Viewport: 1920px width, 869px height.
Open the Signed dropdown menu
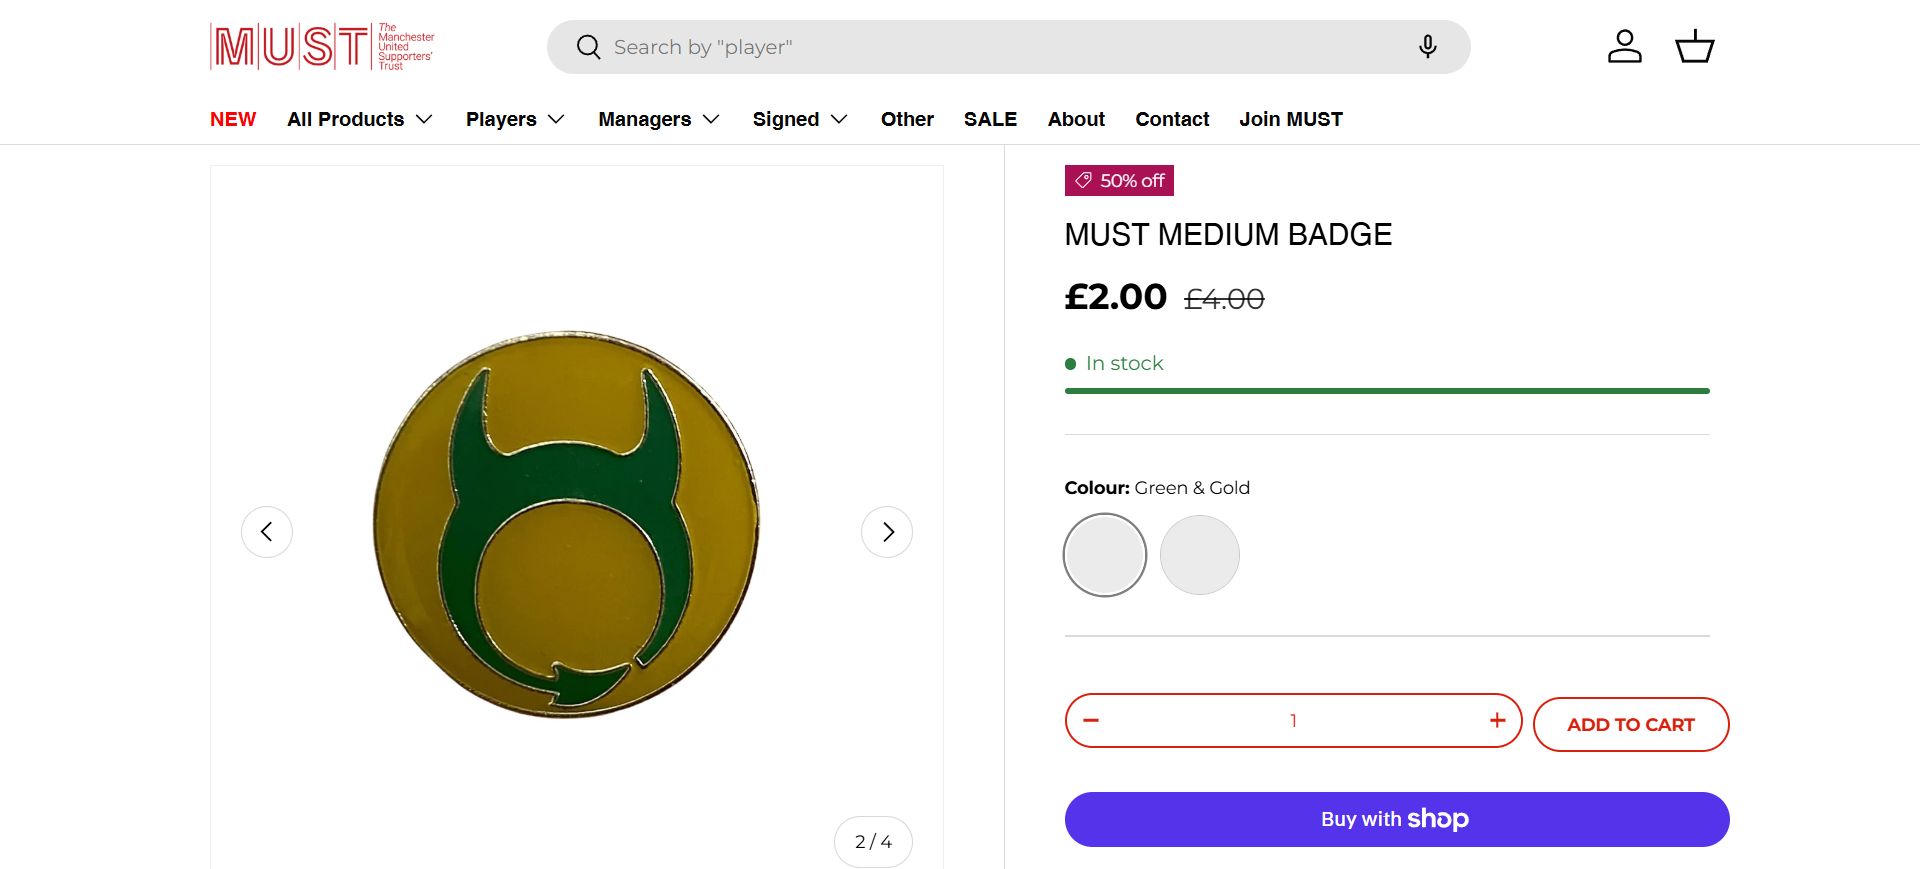point(800,119)
